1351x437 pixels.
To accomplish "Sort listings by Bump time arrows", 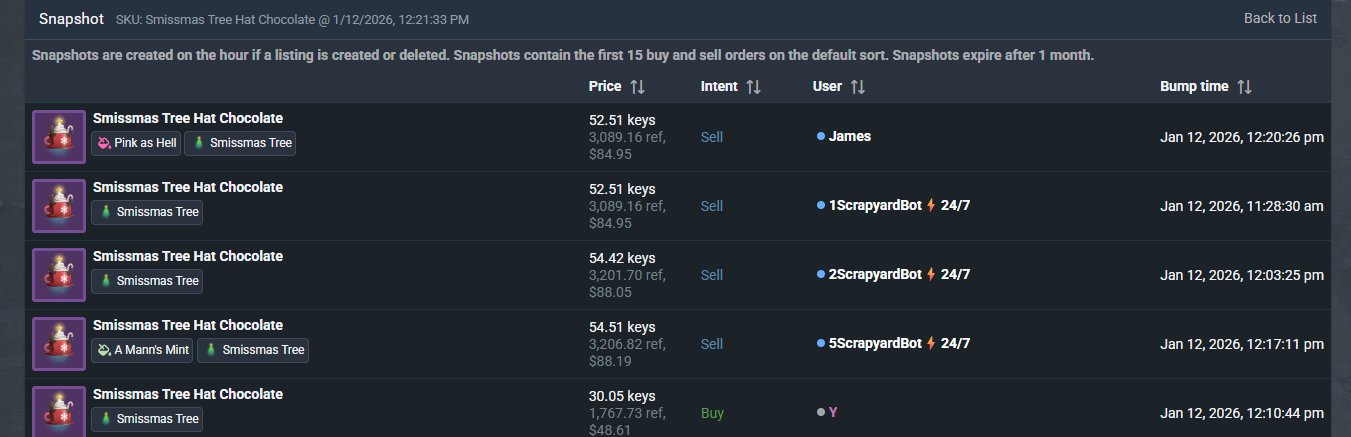I will (1244, 87).
